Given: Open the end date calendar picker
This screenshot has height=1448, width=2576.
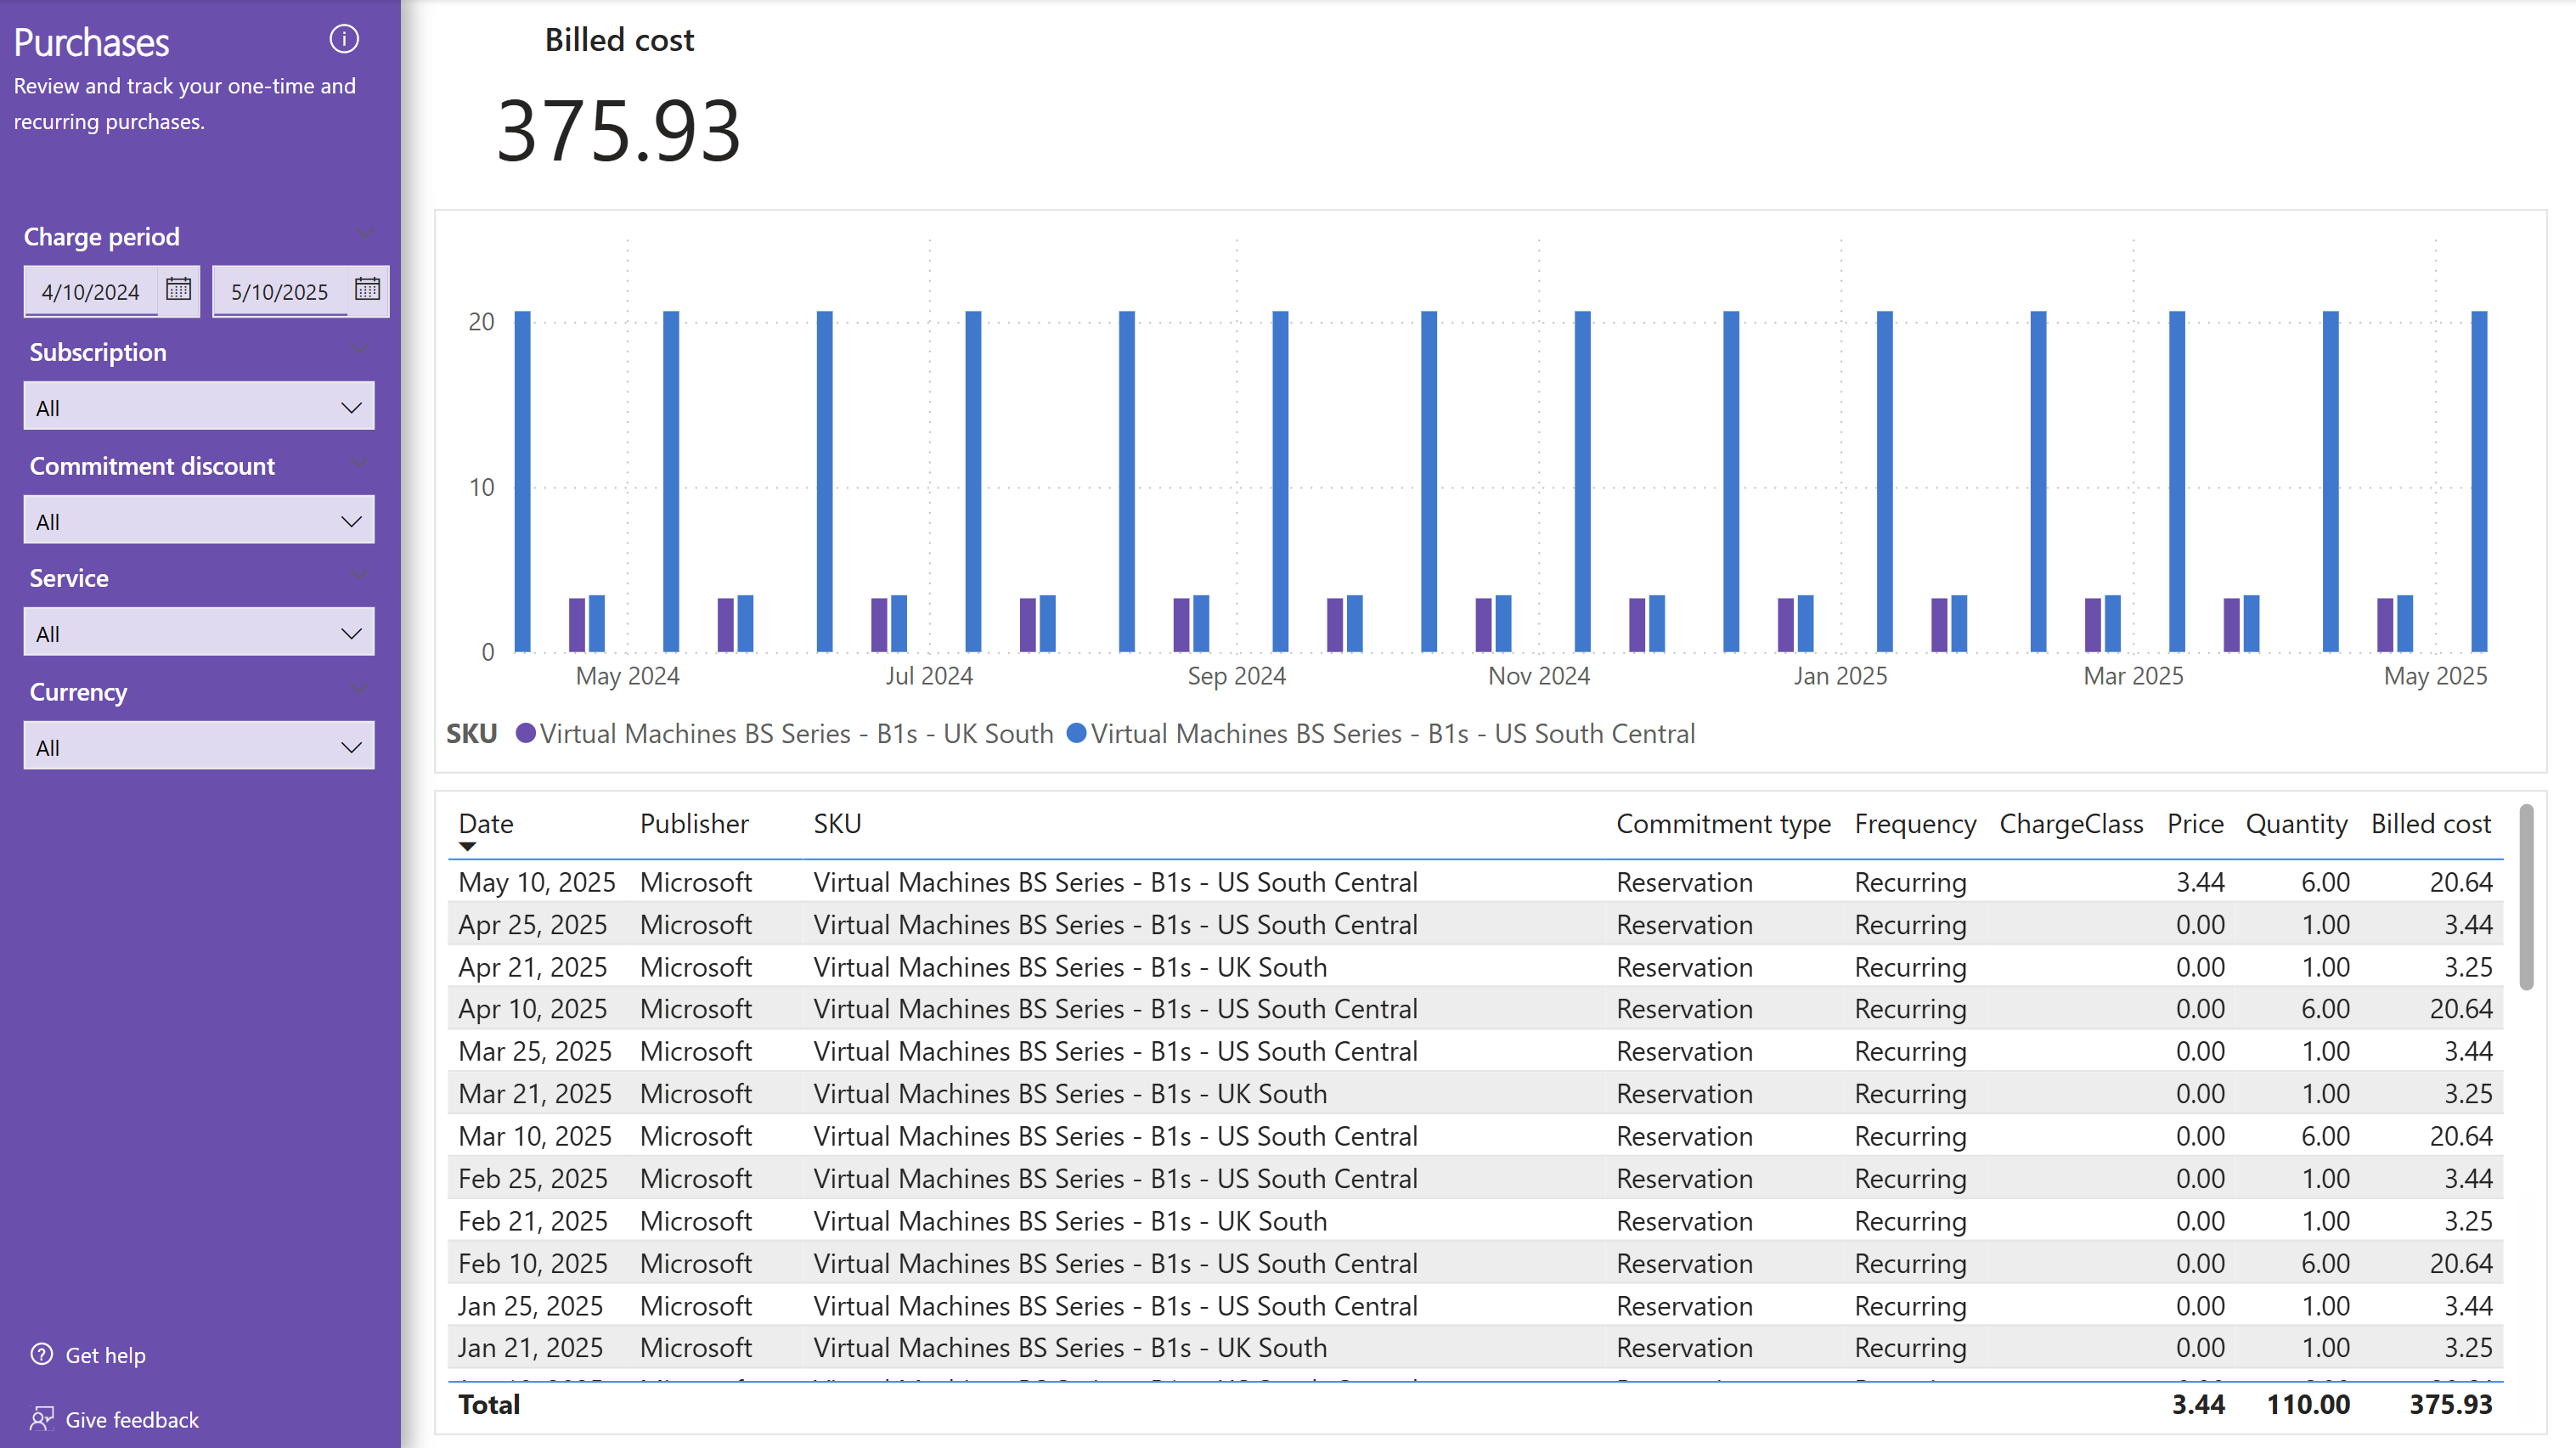Looking at the screenshot, I should pos(367,289).
